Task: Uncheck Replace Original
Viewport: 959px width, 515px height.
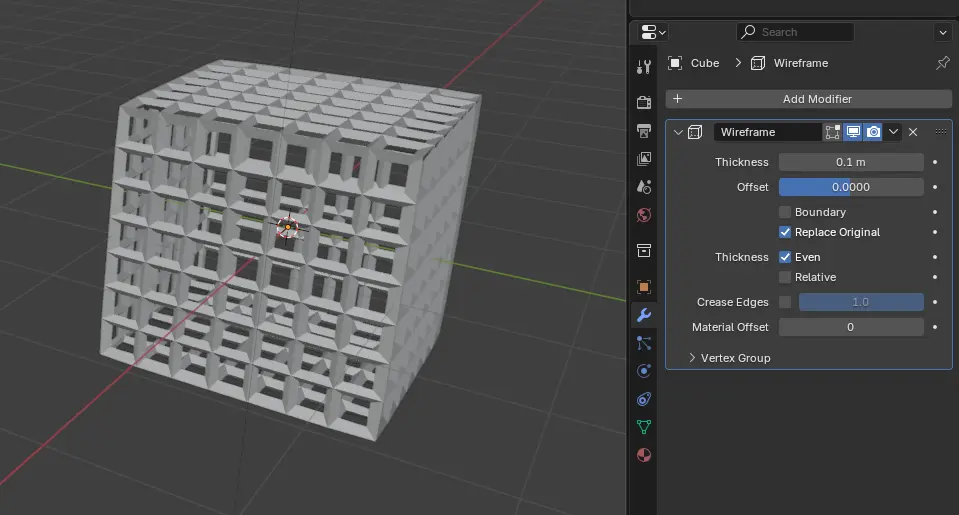Action: (x=785, y=232)
